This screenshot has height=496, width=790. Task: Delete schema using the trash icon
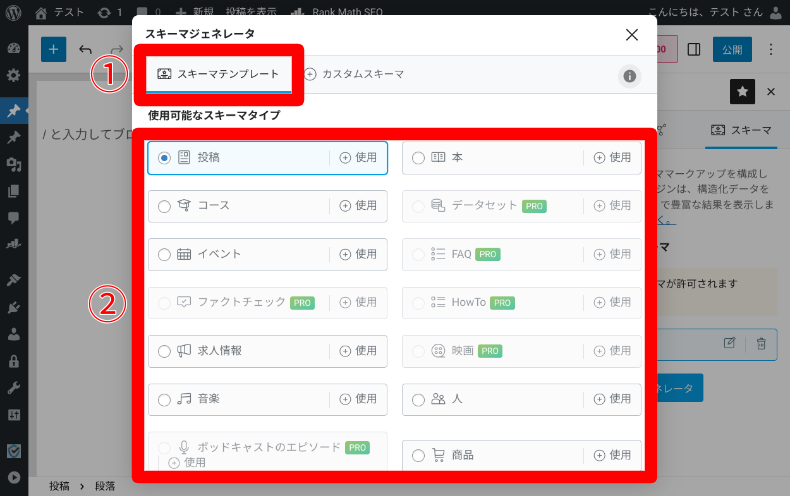(x=761, y=343)
